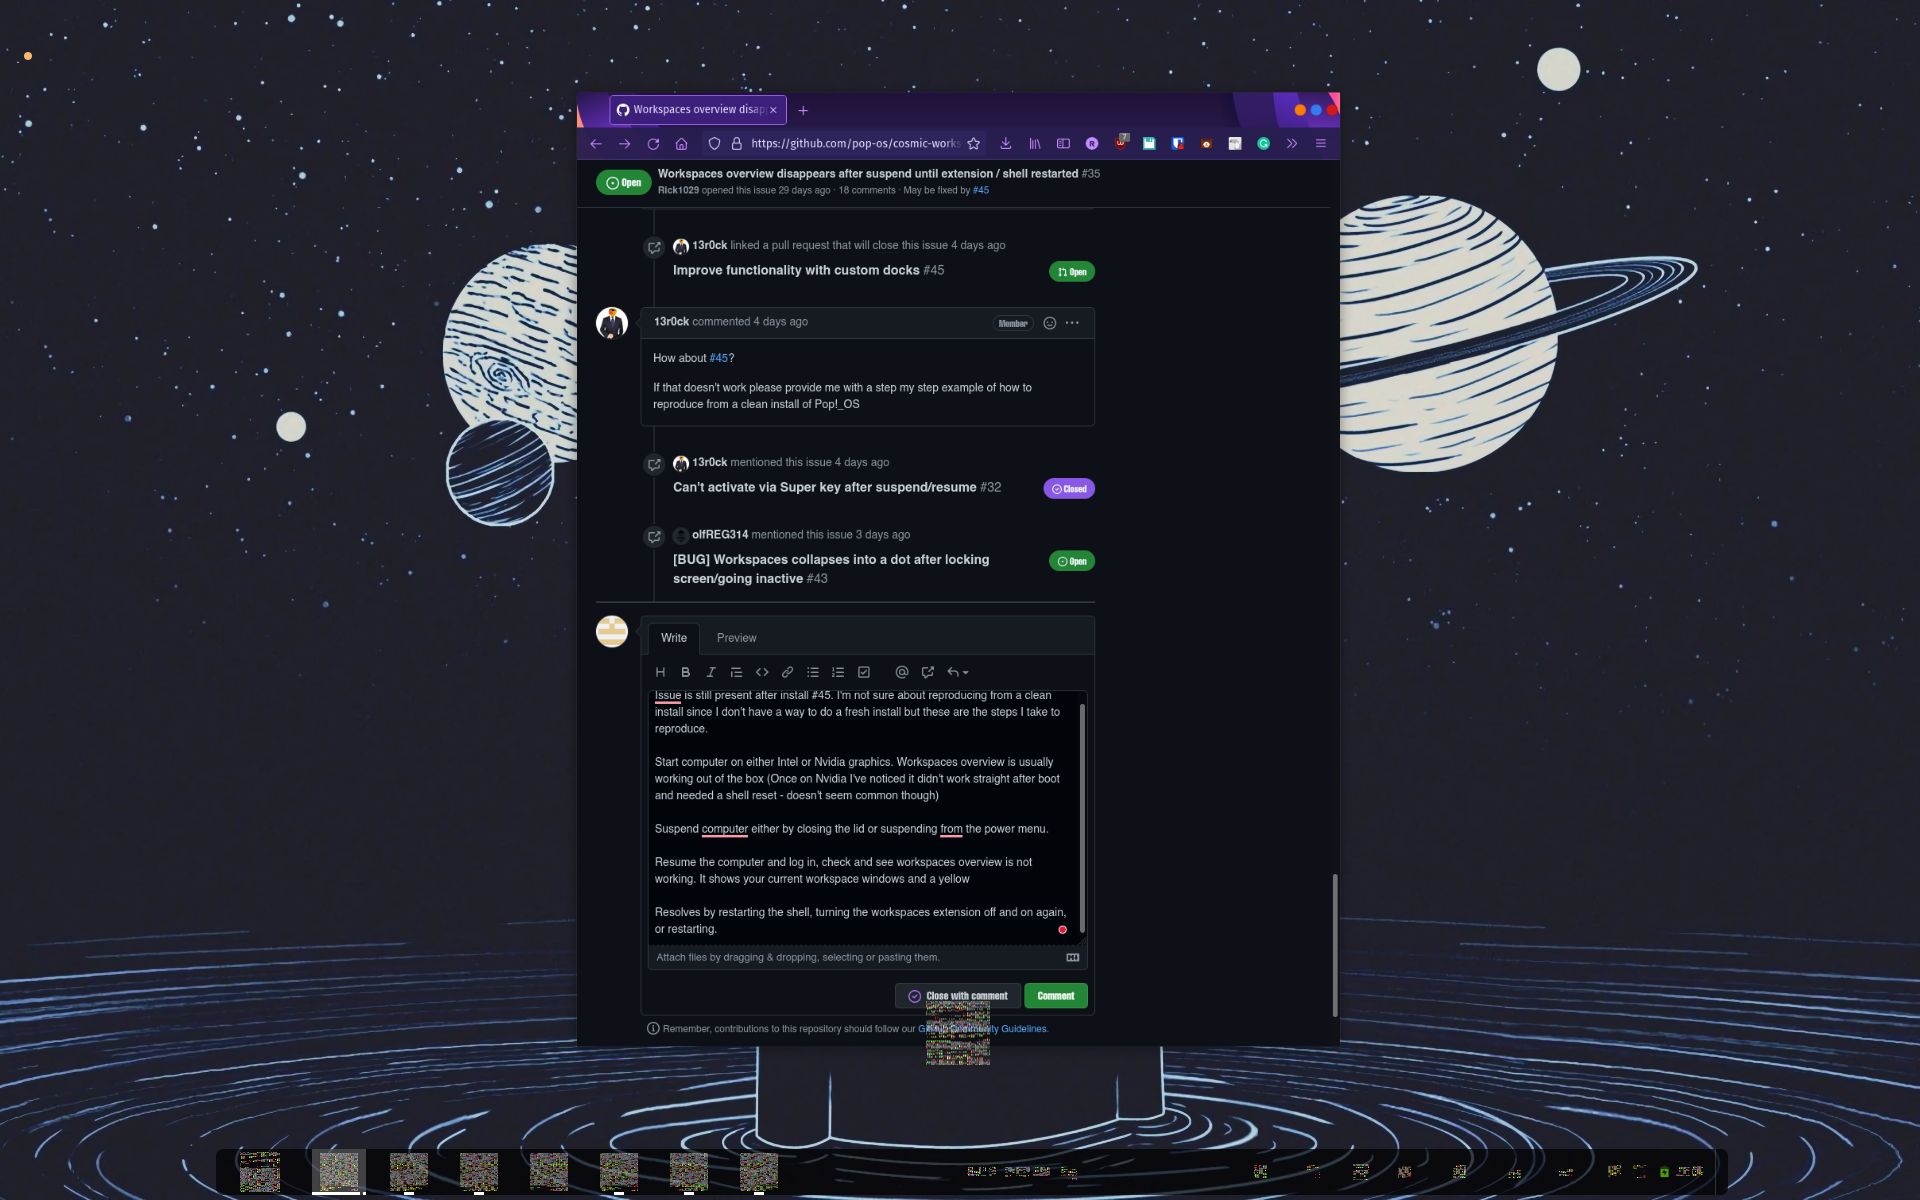This screenshot has height=1200, width=1920.
Task: Insert a numbered list in the comment
Action: point(838,672)
